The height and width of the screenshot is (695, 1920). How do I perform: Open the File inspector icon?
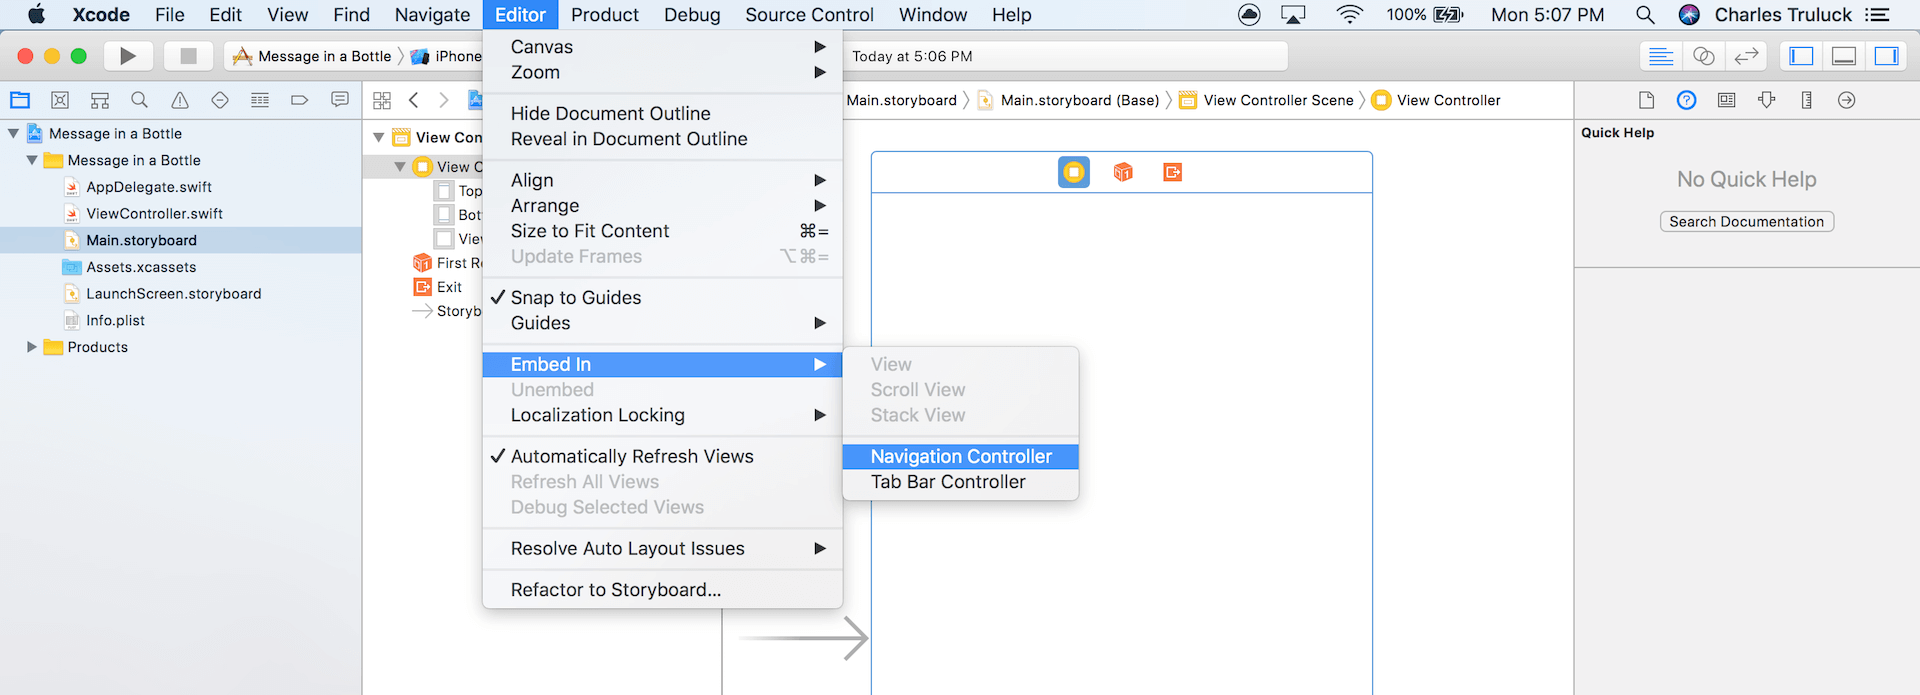1646,100
